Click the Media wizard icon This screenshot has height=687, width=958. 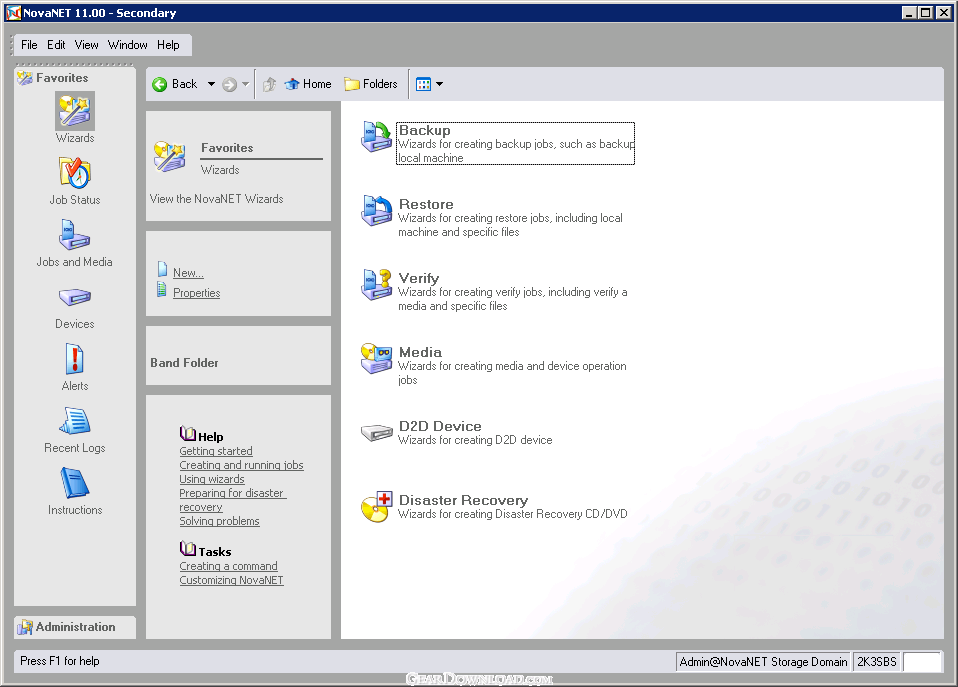[x=376, y=358]
